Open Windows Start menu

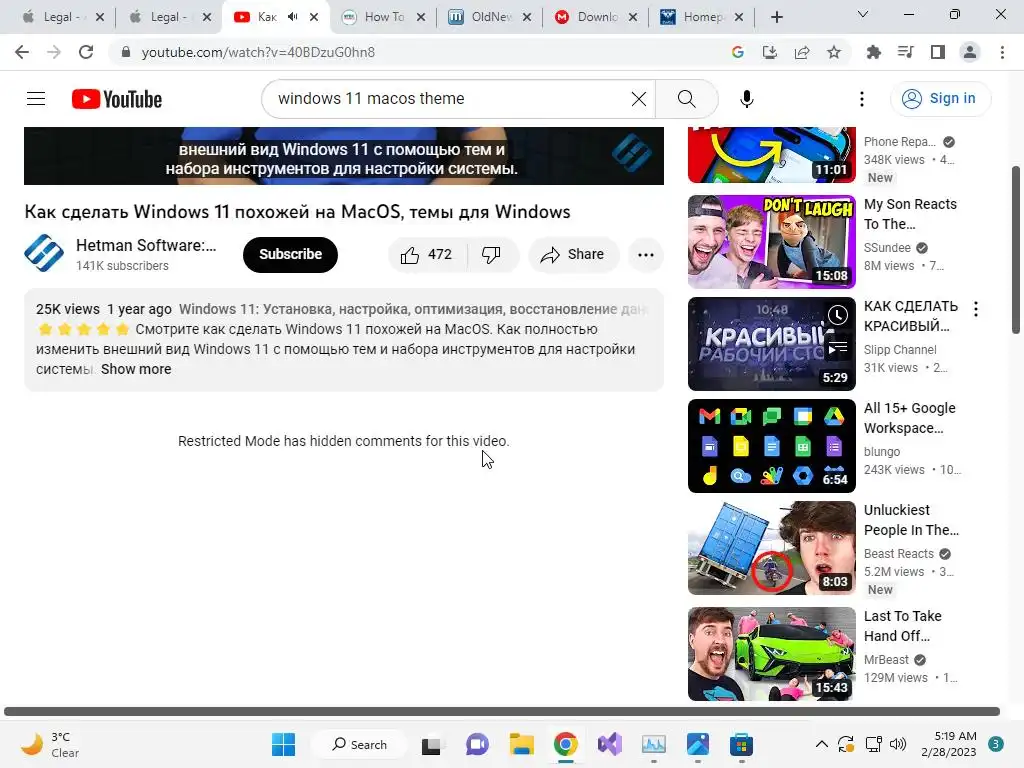pos(283,744)
